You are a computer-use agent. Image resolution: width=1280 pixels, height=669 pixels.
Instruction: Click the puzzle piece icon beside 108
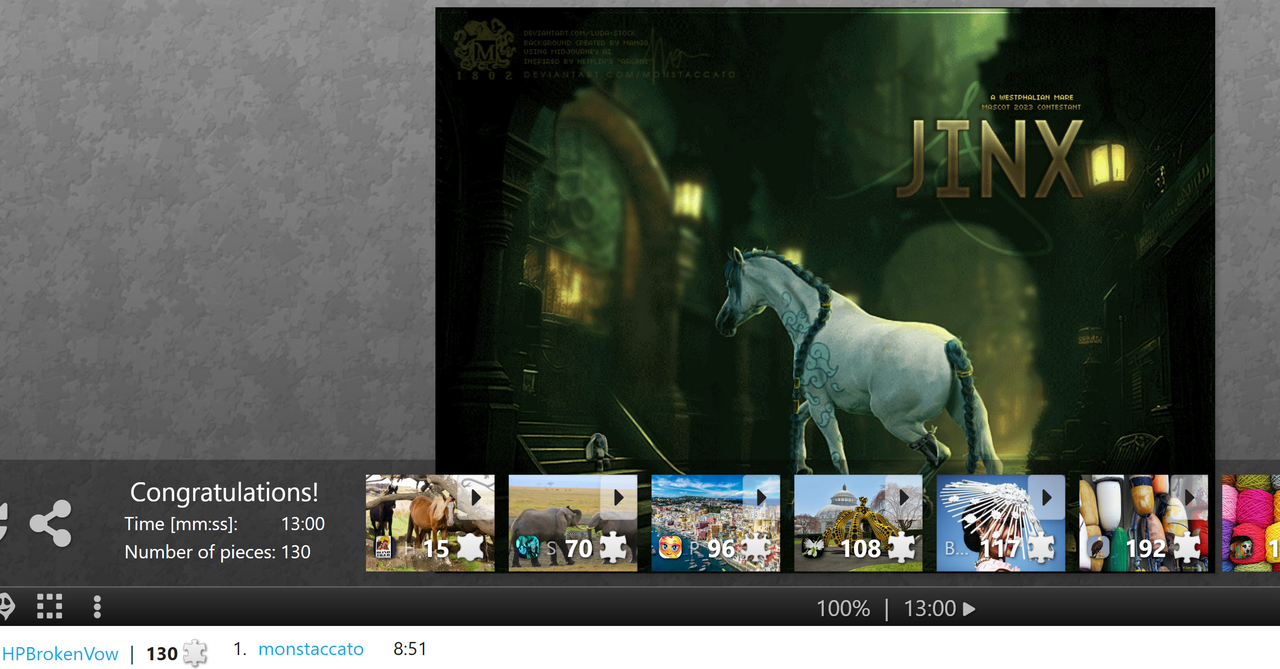pyautogui.click(x=900, y=547)
